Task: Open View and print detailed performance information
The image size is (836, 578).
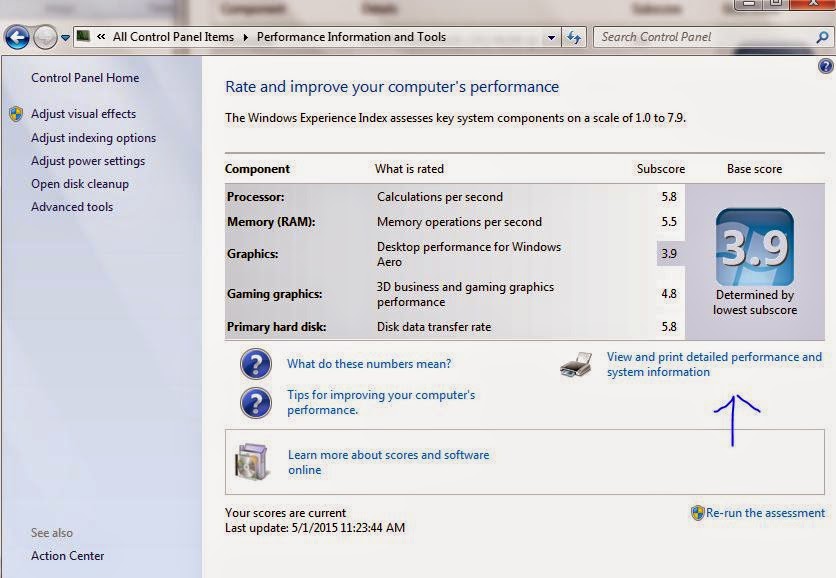Action: pyautogui.click(x=714, y=364)
